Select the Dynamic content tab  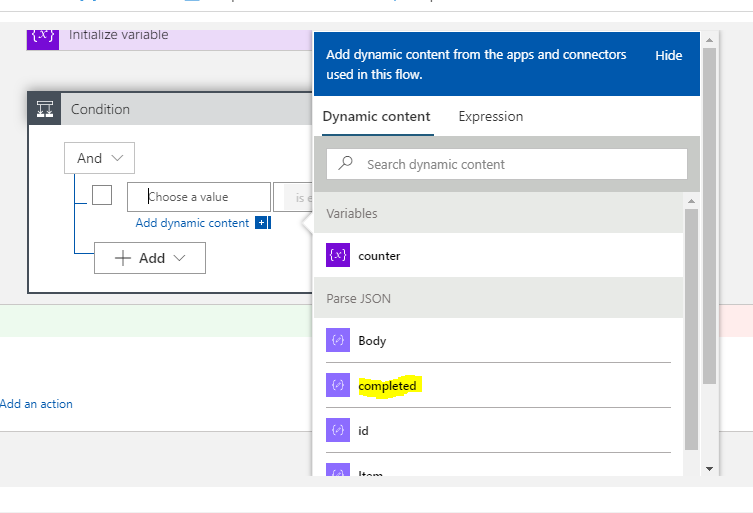pyautogui.click(x=376, y=117)
